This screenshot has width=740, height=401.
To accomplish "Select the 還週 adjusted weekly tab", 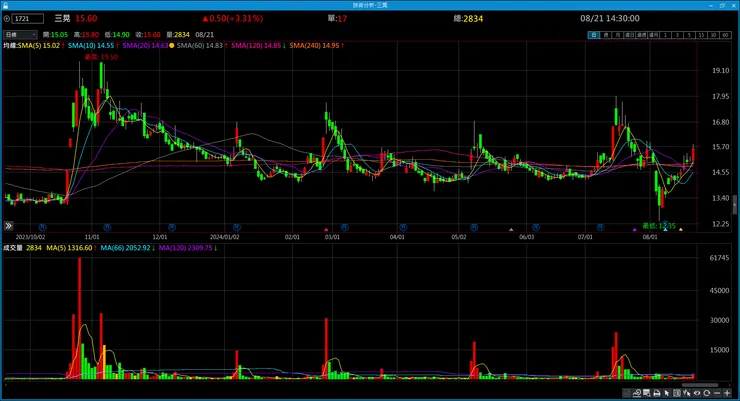I will click(x=641, y=35).
